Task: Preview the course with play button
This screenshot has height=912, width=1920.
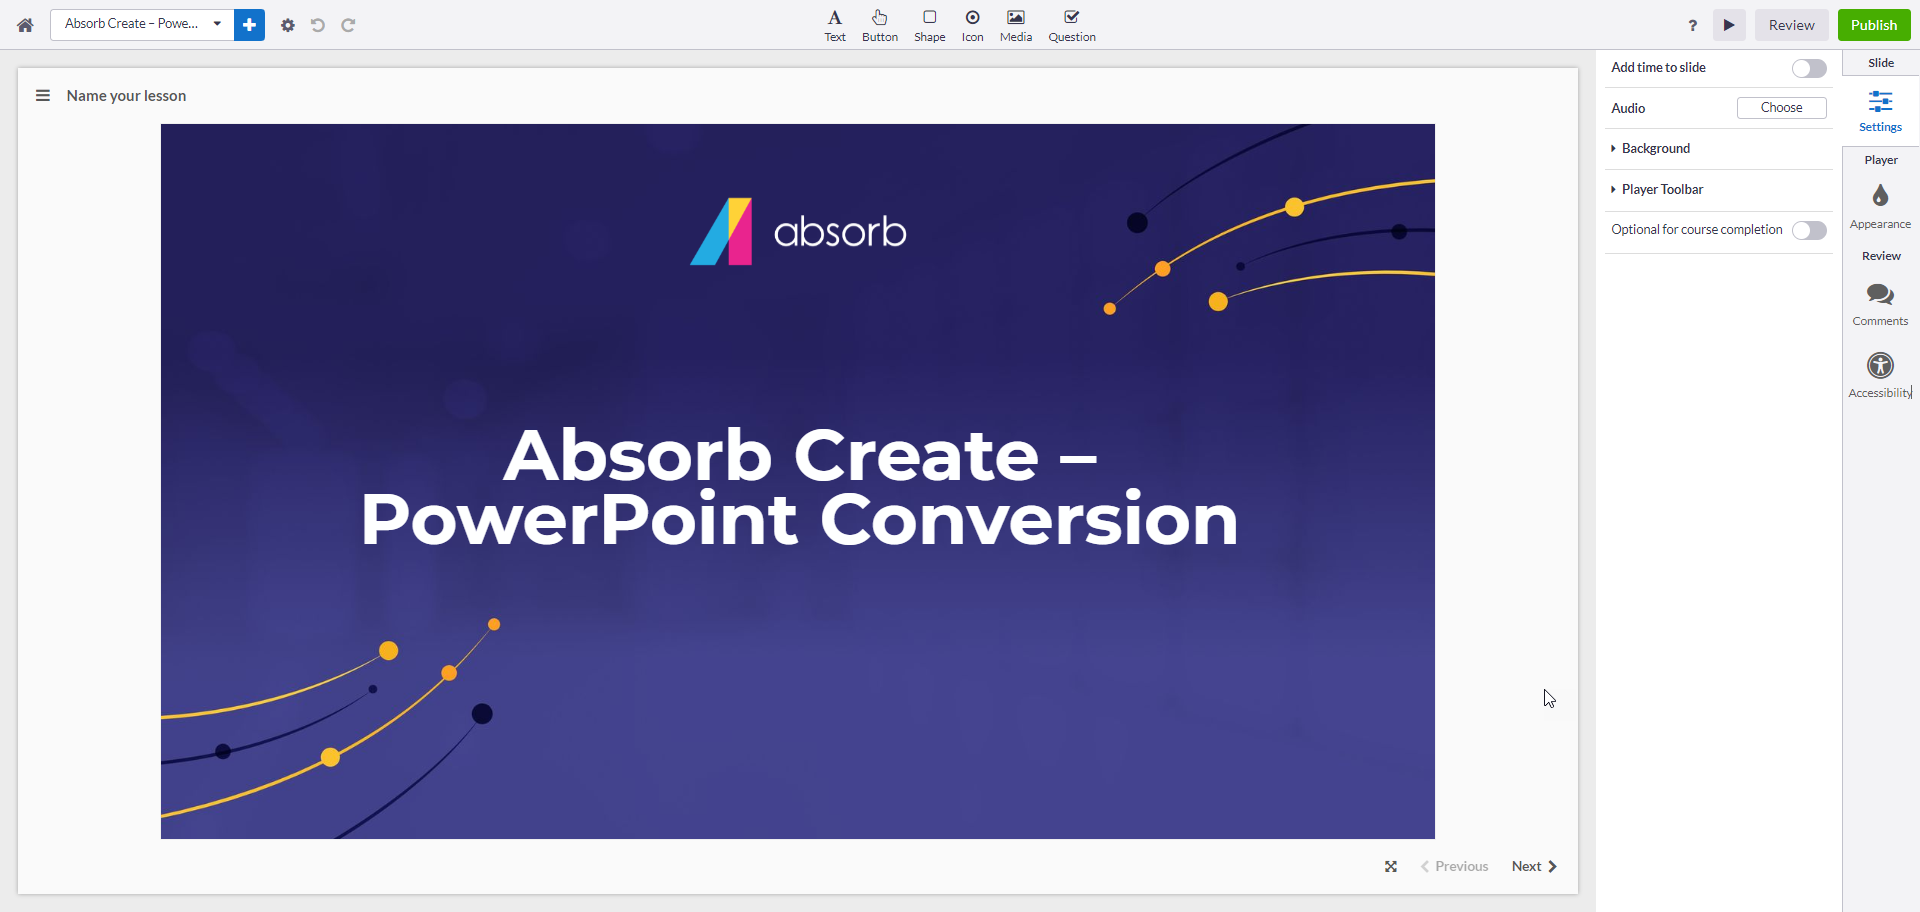Action: click(x=1729, y=25)
